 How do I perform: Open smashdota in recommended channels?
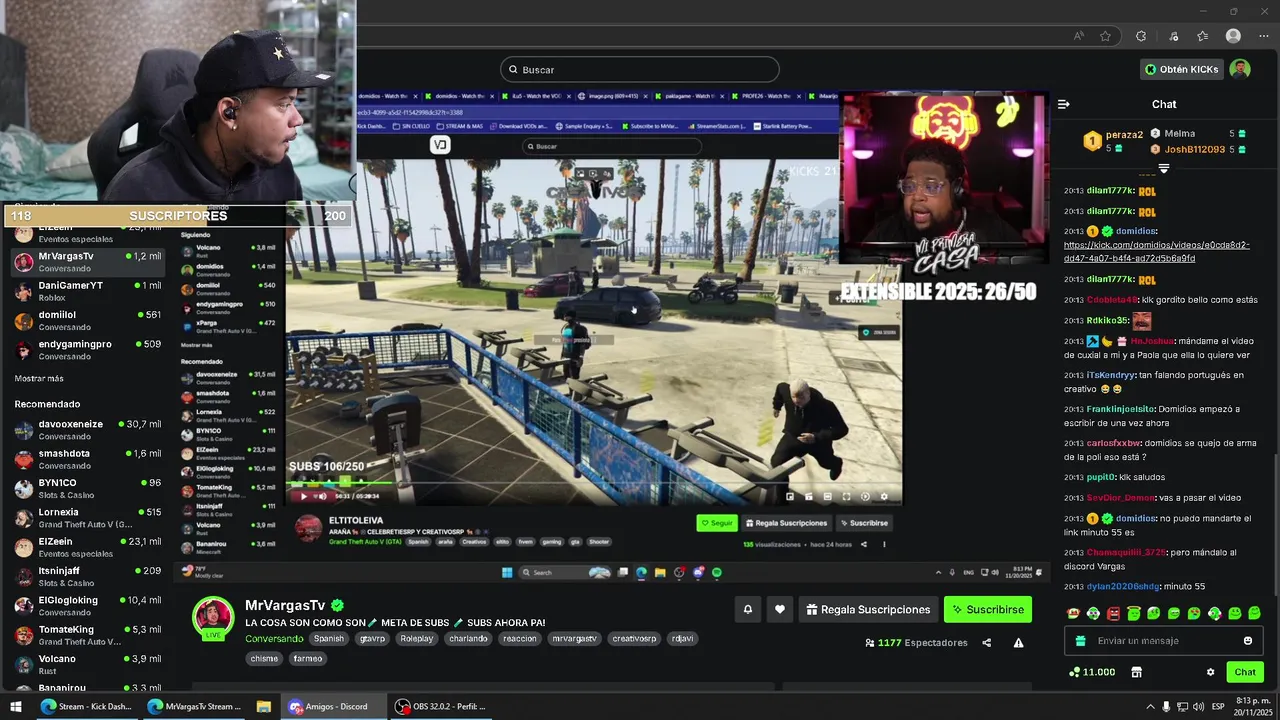[x=88, y=459]
